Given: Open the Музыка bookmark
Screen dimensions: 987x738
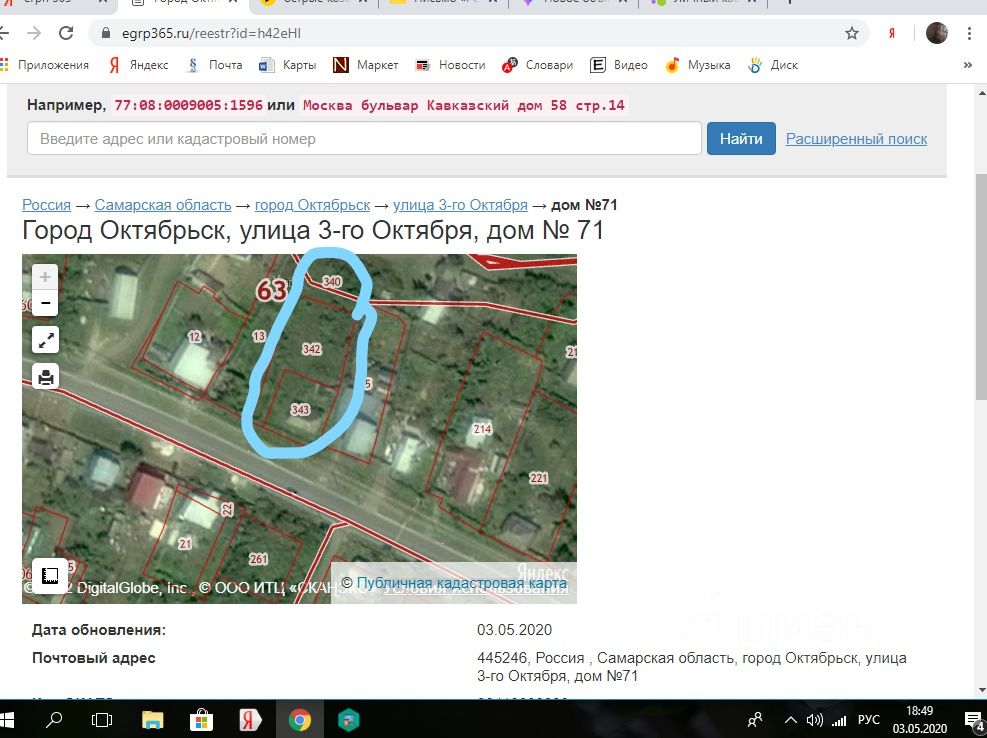Looking at the screenshot, I should [698, 65].
